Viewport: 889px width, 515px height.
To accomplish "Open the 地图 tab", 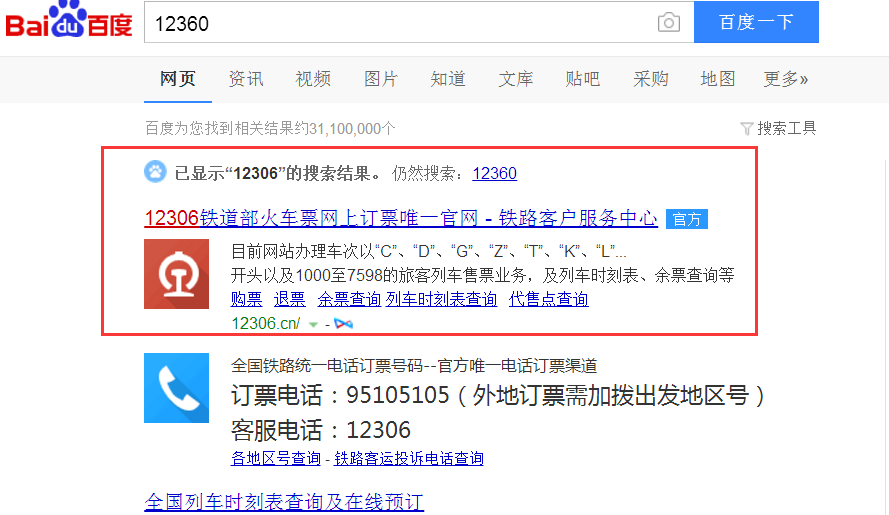I will tap(718, 79).
